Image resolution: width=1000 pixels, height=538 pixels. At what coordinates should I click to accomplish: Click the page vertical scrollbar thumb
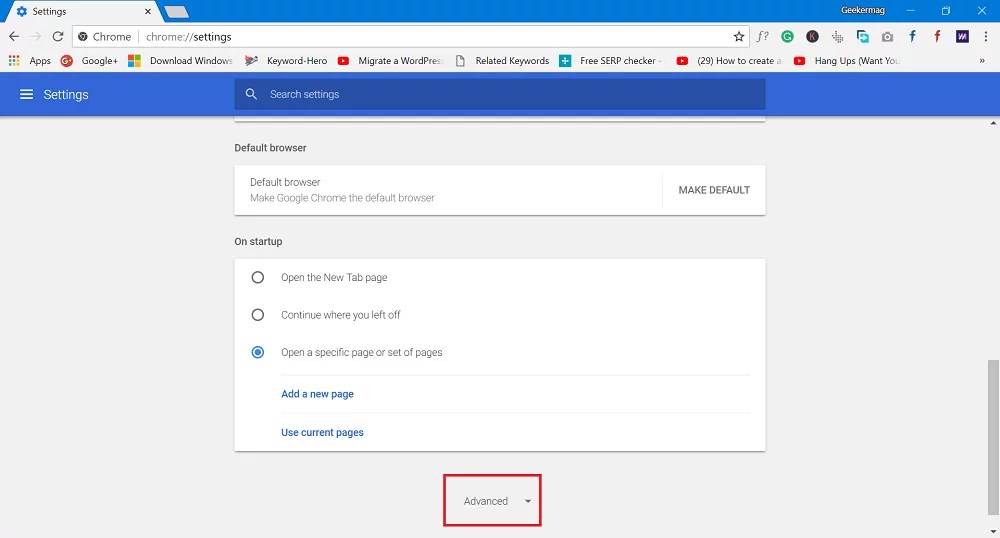pyautogui.click(x=993, y=437)
